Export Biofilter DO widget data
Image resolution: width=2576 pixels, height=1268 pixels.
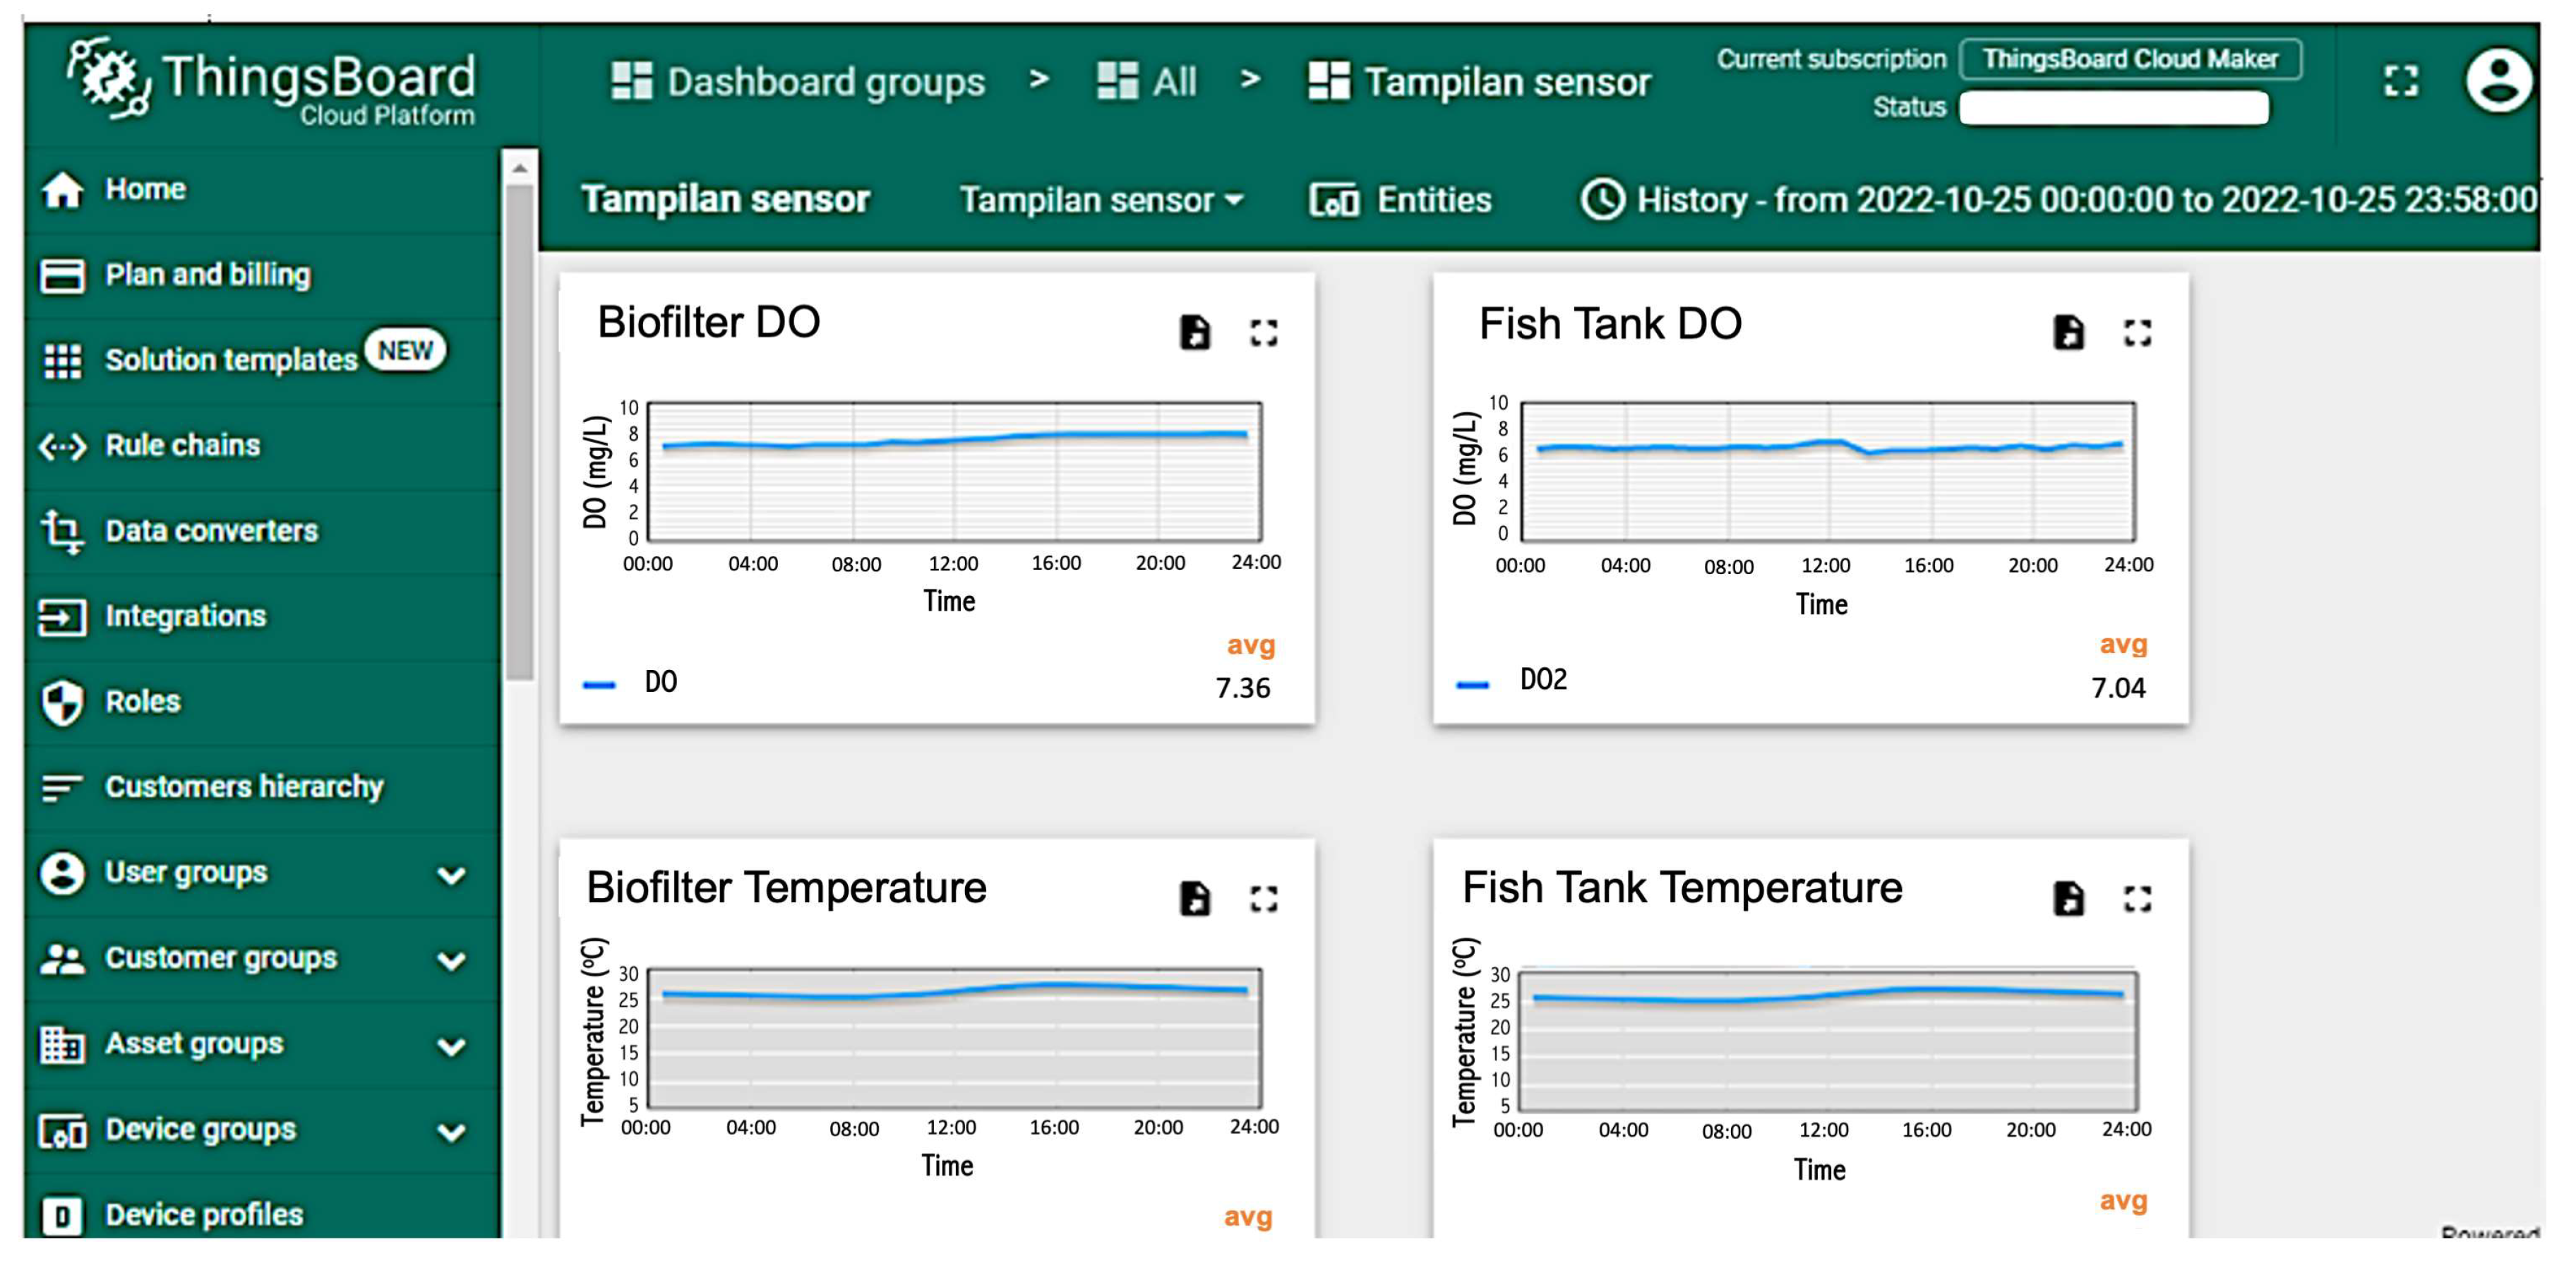pos(1195,332)
